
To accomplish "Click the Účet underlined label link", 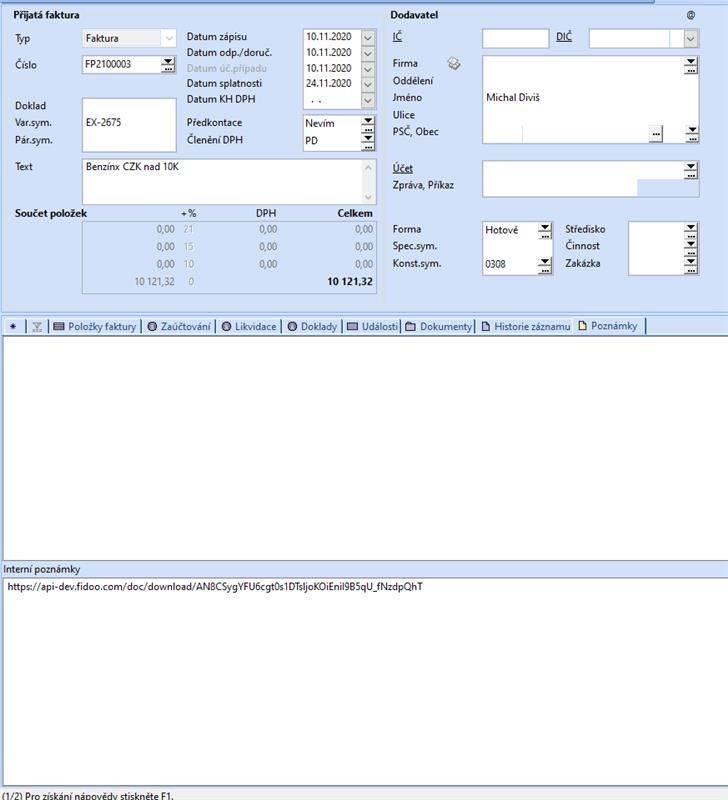I will (x=403, y=168).
